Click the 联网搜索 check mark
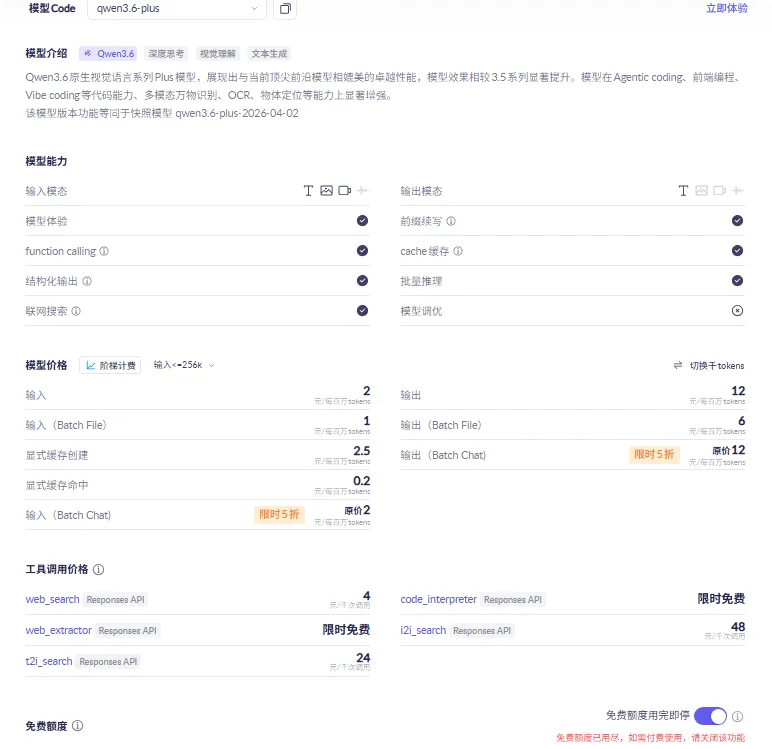 click(x=362, y=311)
